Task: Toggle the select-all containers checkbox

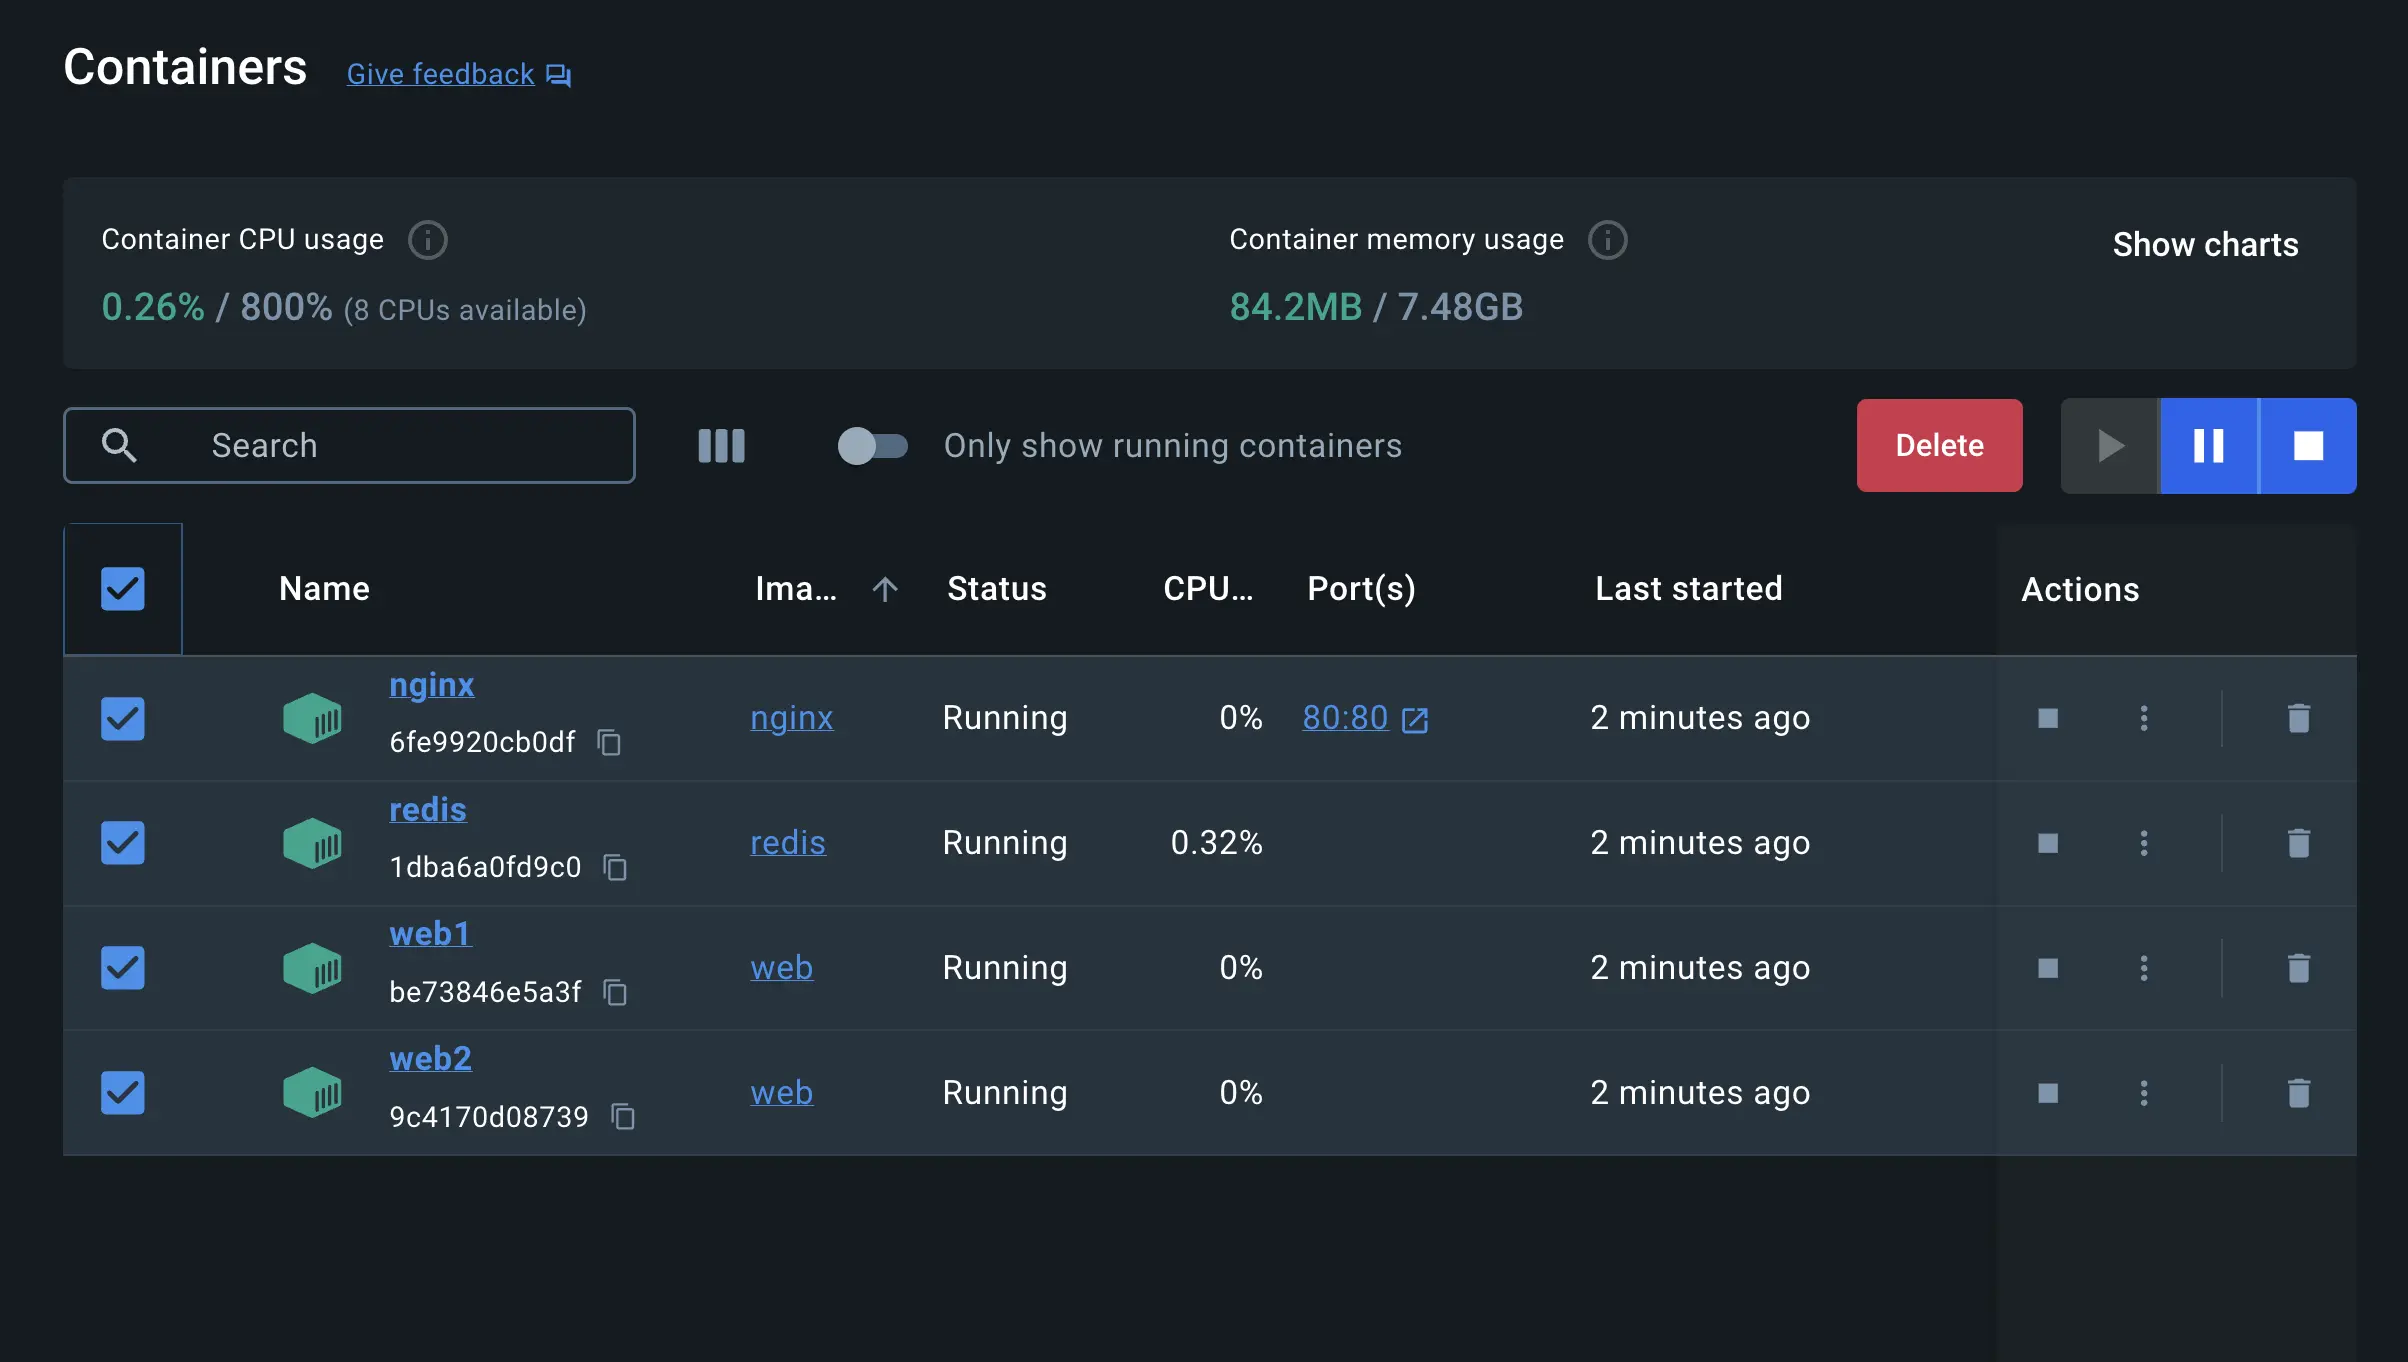Action: click(122, 587)
